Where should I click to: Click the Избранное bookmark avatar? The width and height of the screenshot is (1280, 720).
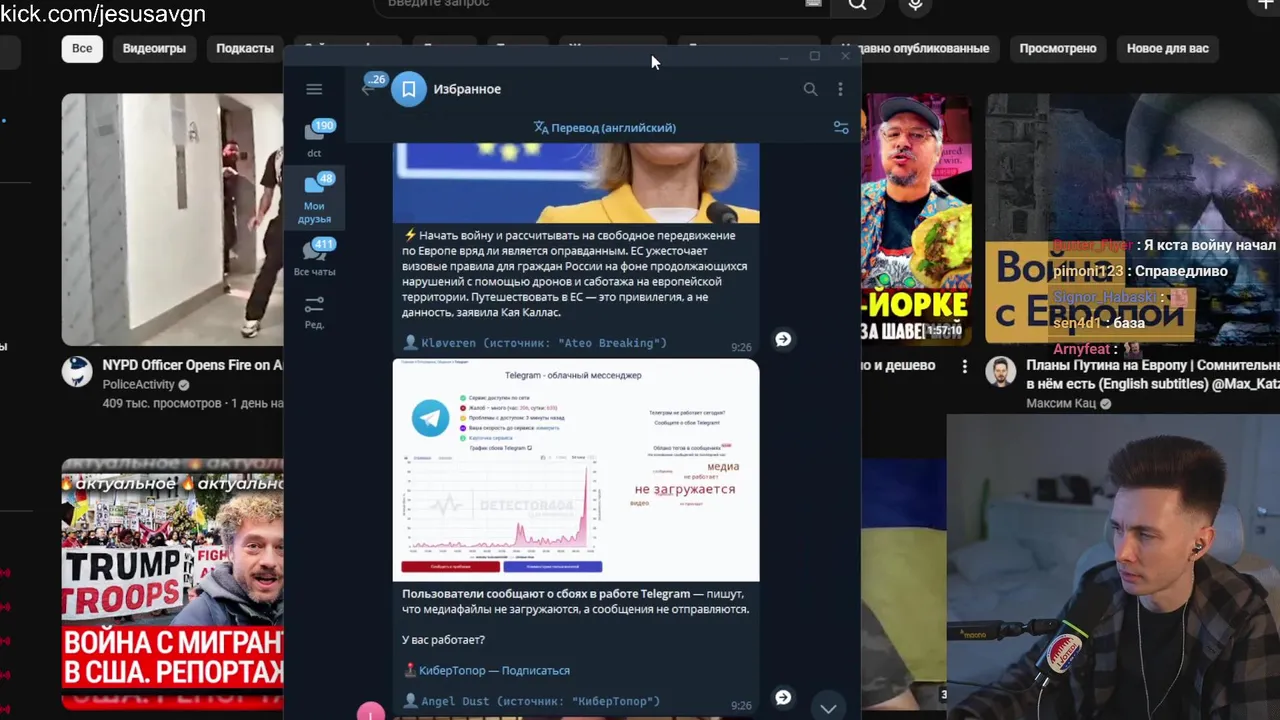(408, 89)
